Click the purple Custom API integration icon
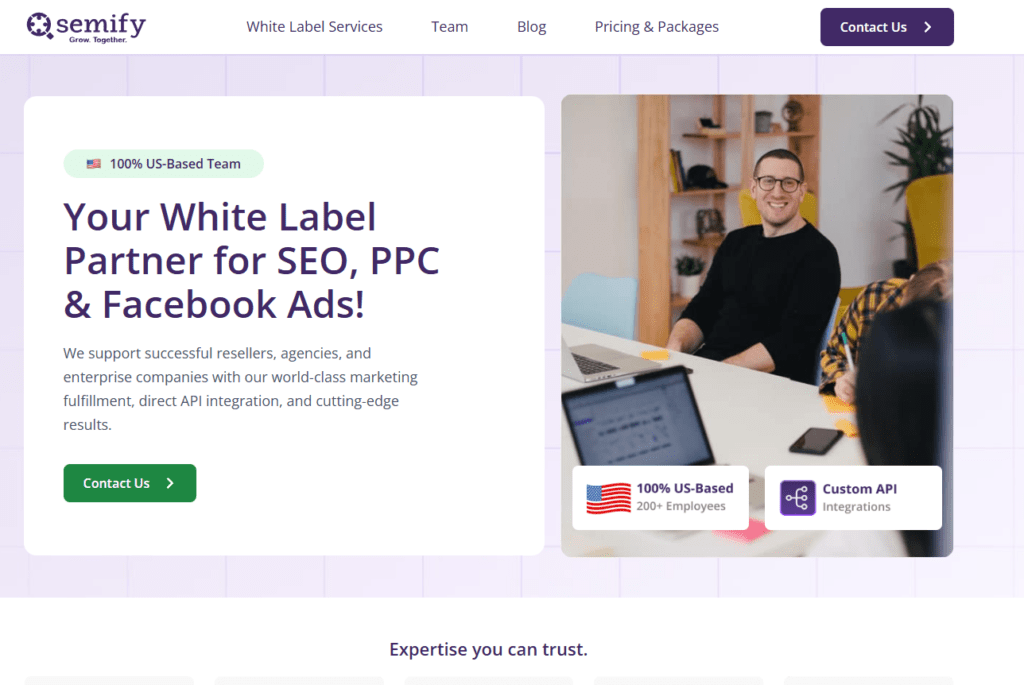1024x685 pixels. point(797,498)
